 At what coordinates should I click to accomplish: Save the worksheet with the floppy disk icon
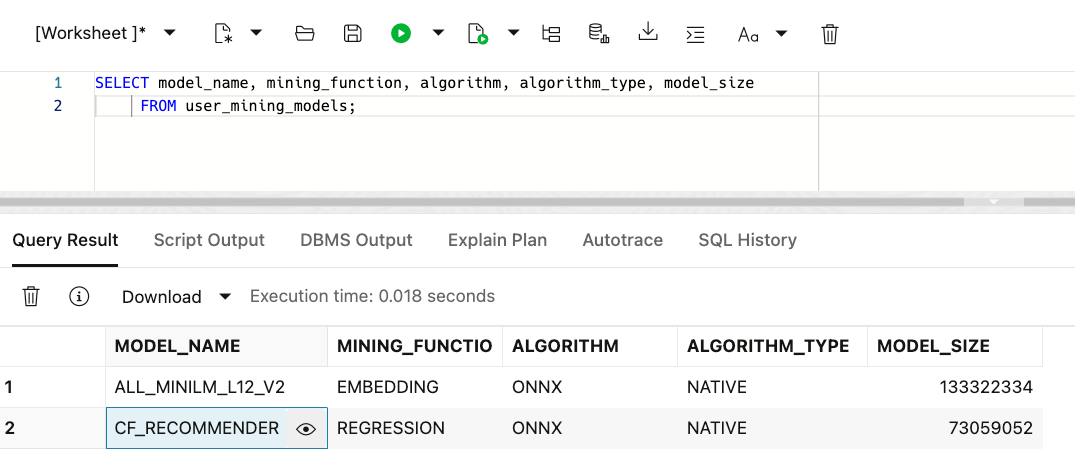pyautogui.click(x=352, y=33)
